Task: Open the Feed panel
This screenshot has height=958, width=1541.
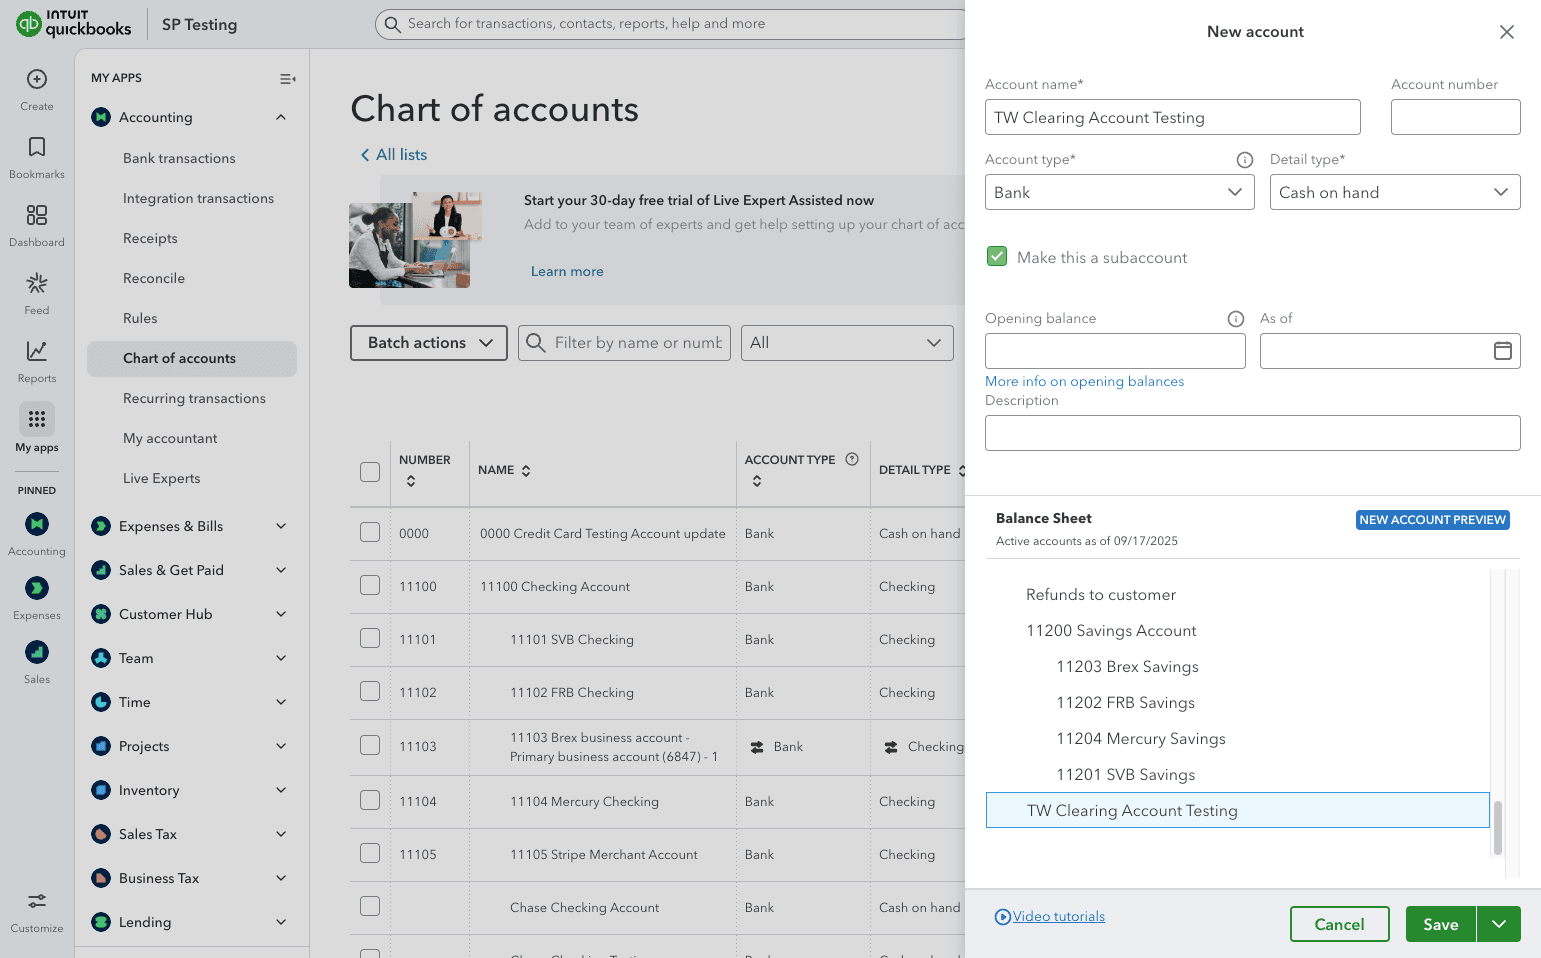Action: point(36,291)
